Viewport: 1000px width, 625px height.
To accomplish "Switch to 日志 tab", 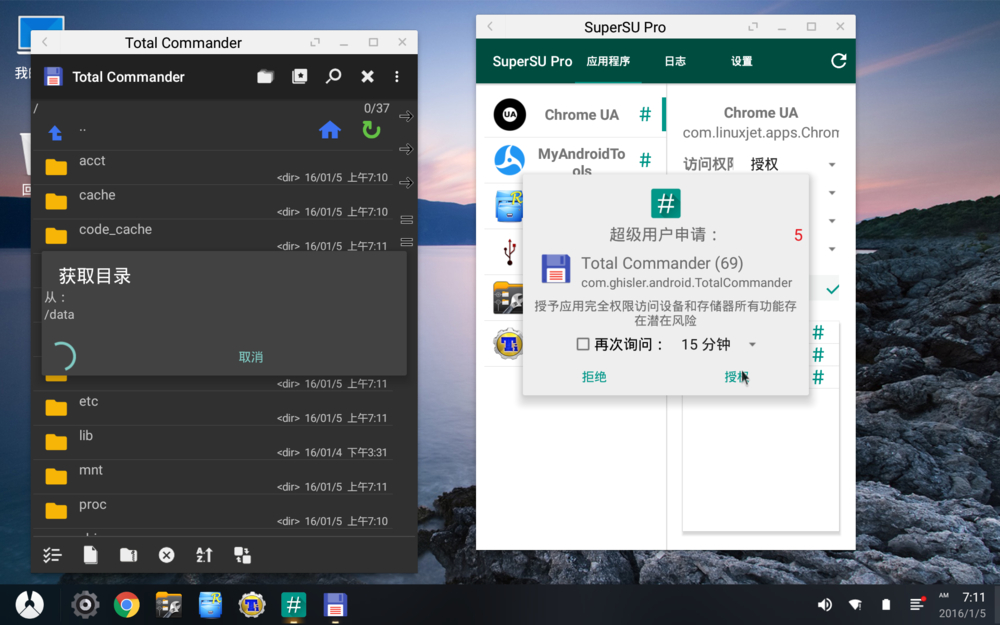I will point(675,61).
